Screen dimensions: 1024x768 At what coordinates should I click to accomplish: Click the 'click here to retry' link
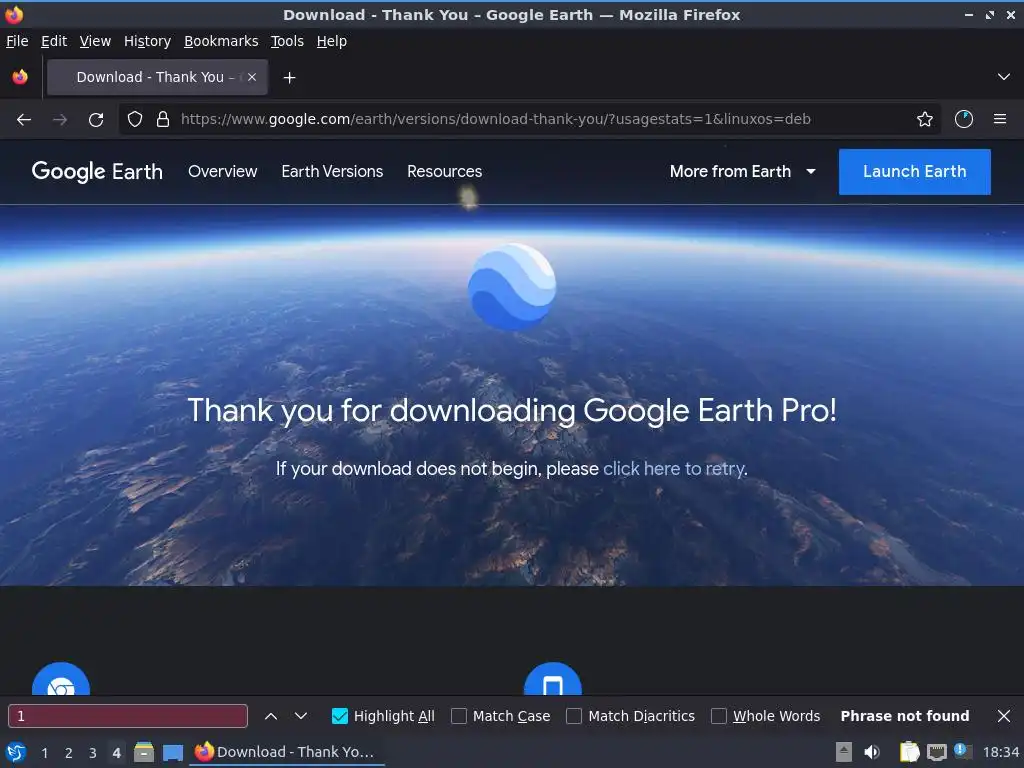coord(674,469)
